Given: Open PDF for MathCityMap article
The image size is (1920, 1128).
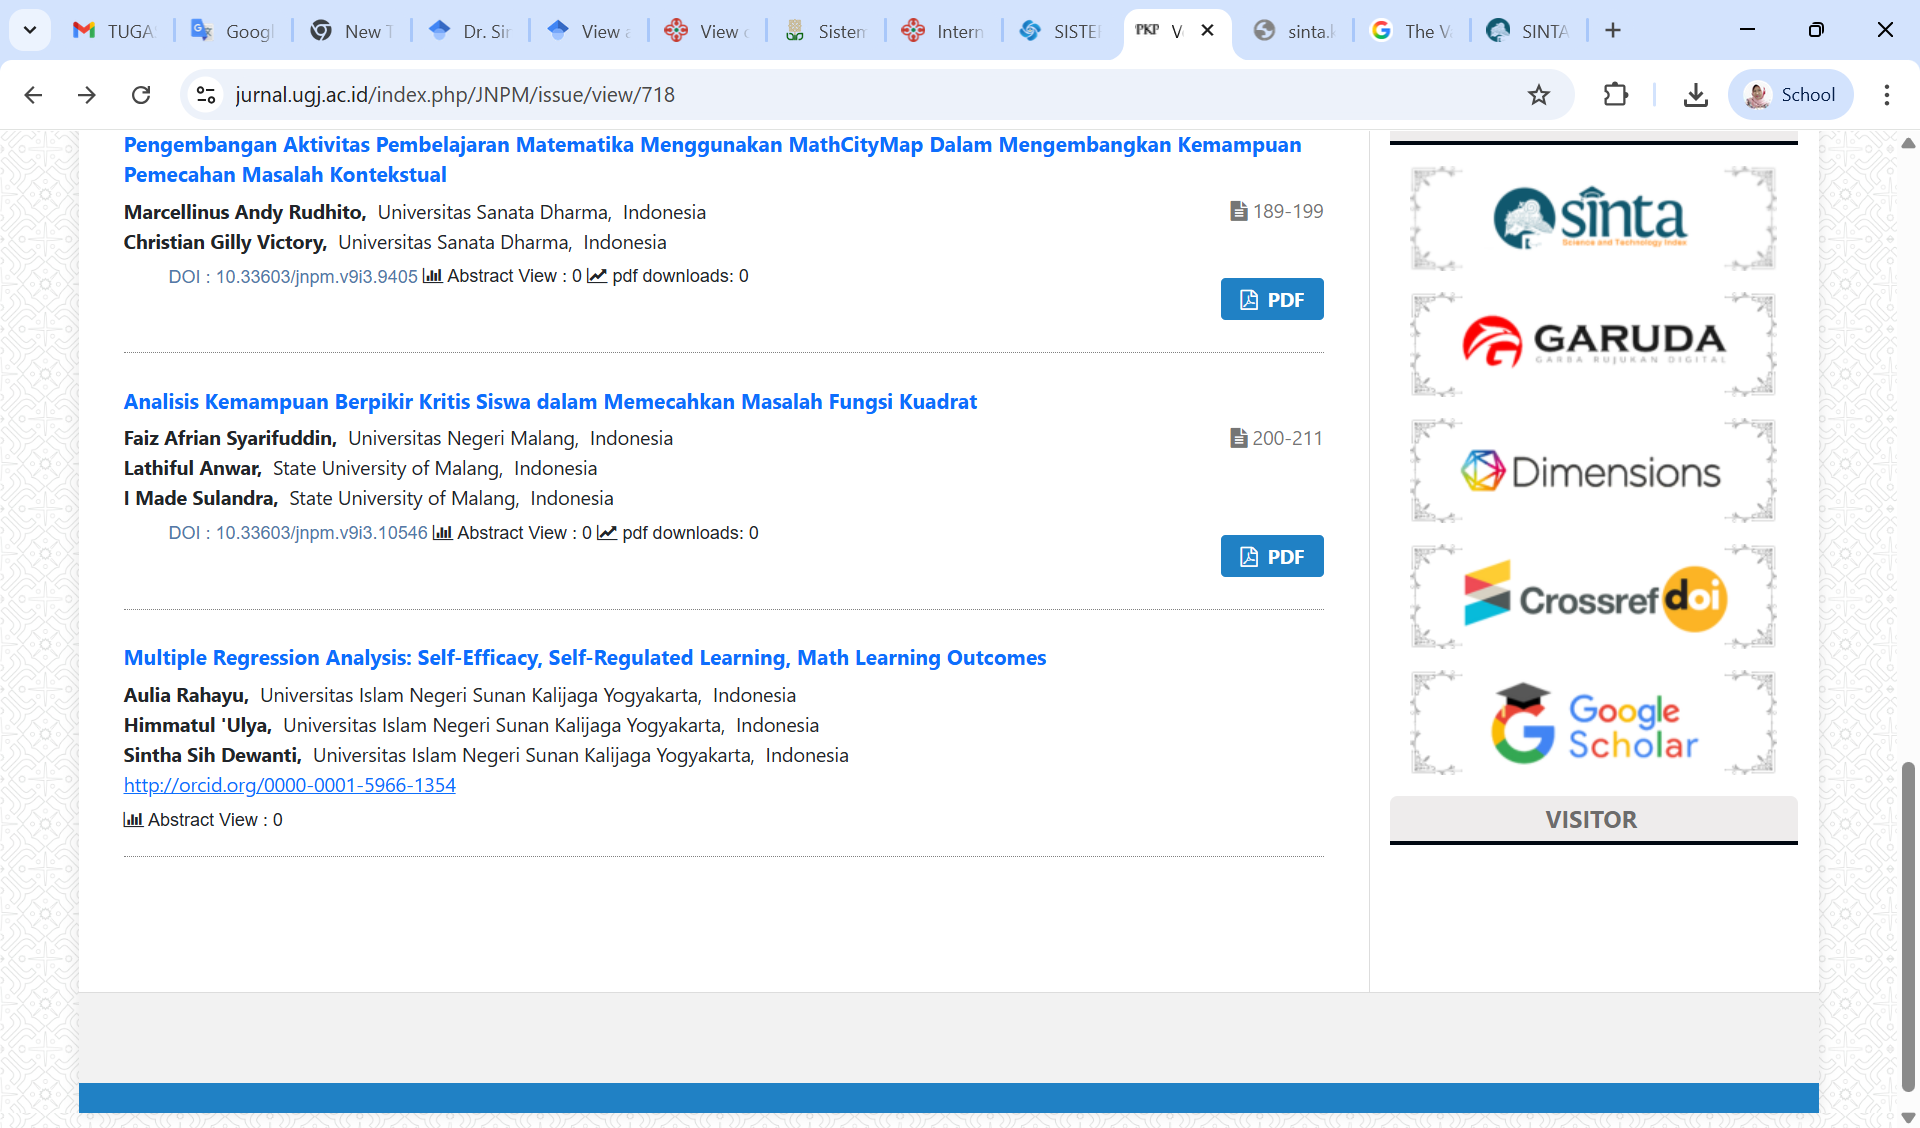Looking at the screenshot, I should (x=1271, y=300).
